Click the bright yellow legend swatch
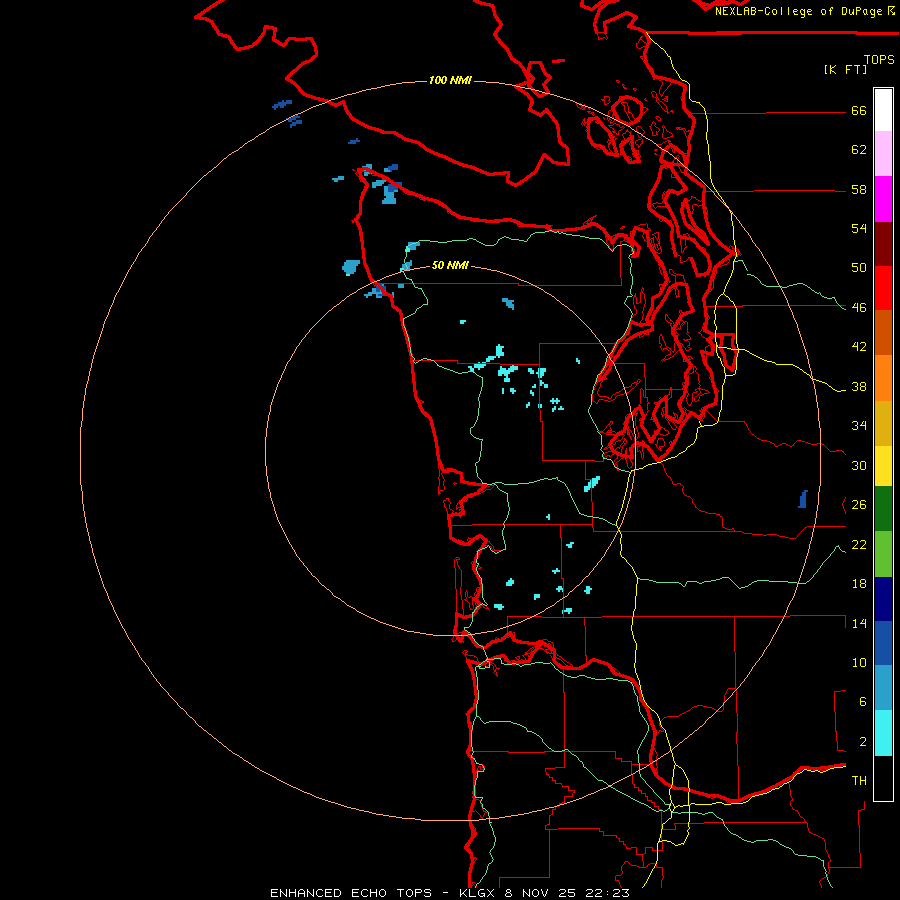Screen dimensions: 900x900 point(883,466)
